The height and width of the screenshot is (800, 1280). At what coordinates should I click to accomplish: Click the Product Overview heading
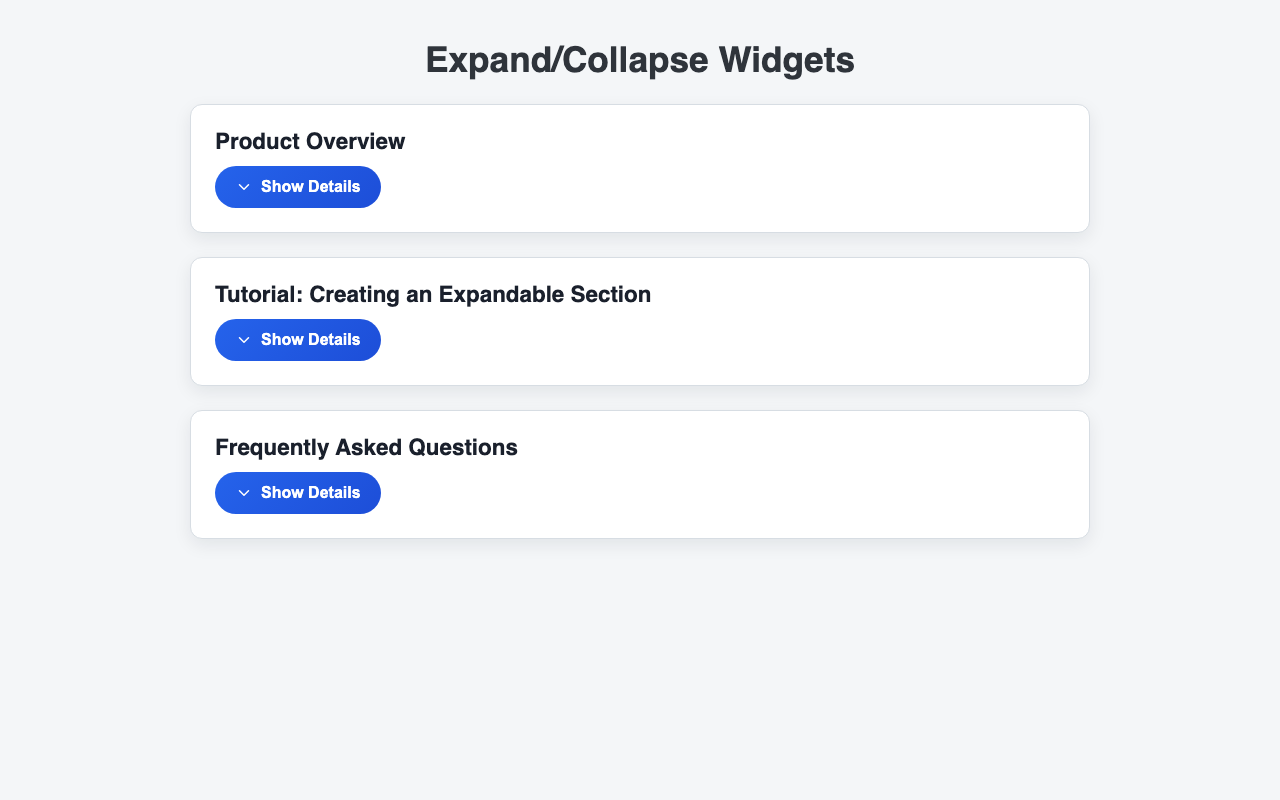pos(310,142)
